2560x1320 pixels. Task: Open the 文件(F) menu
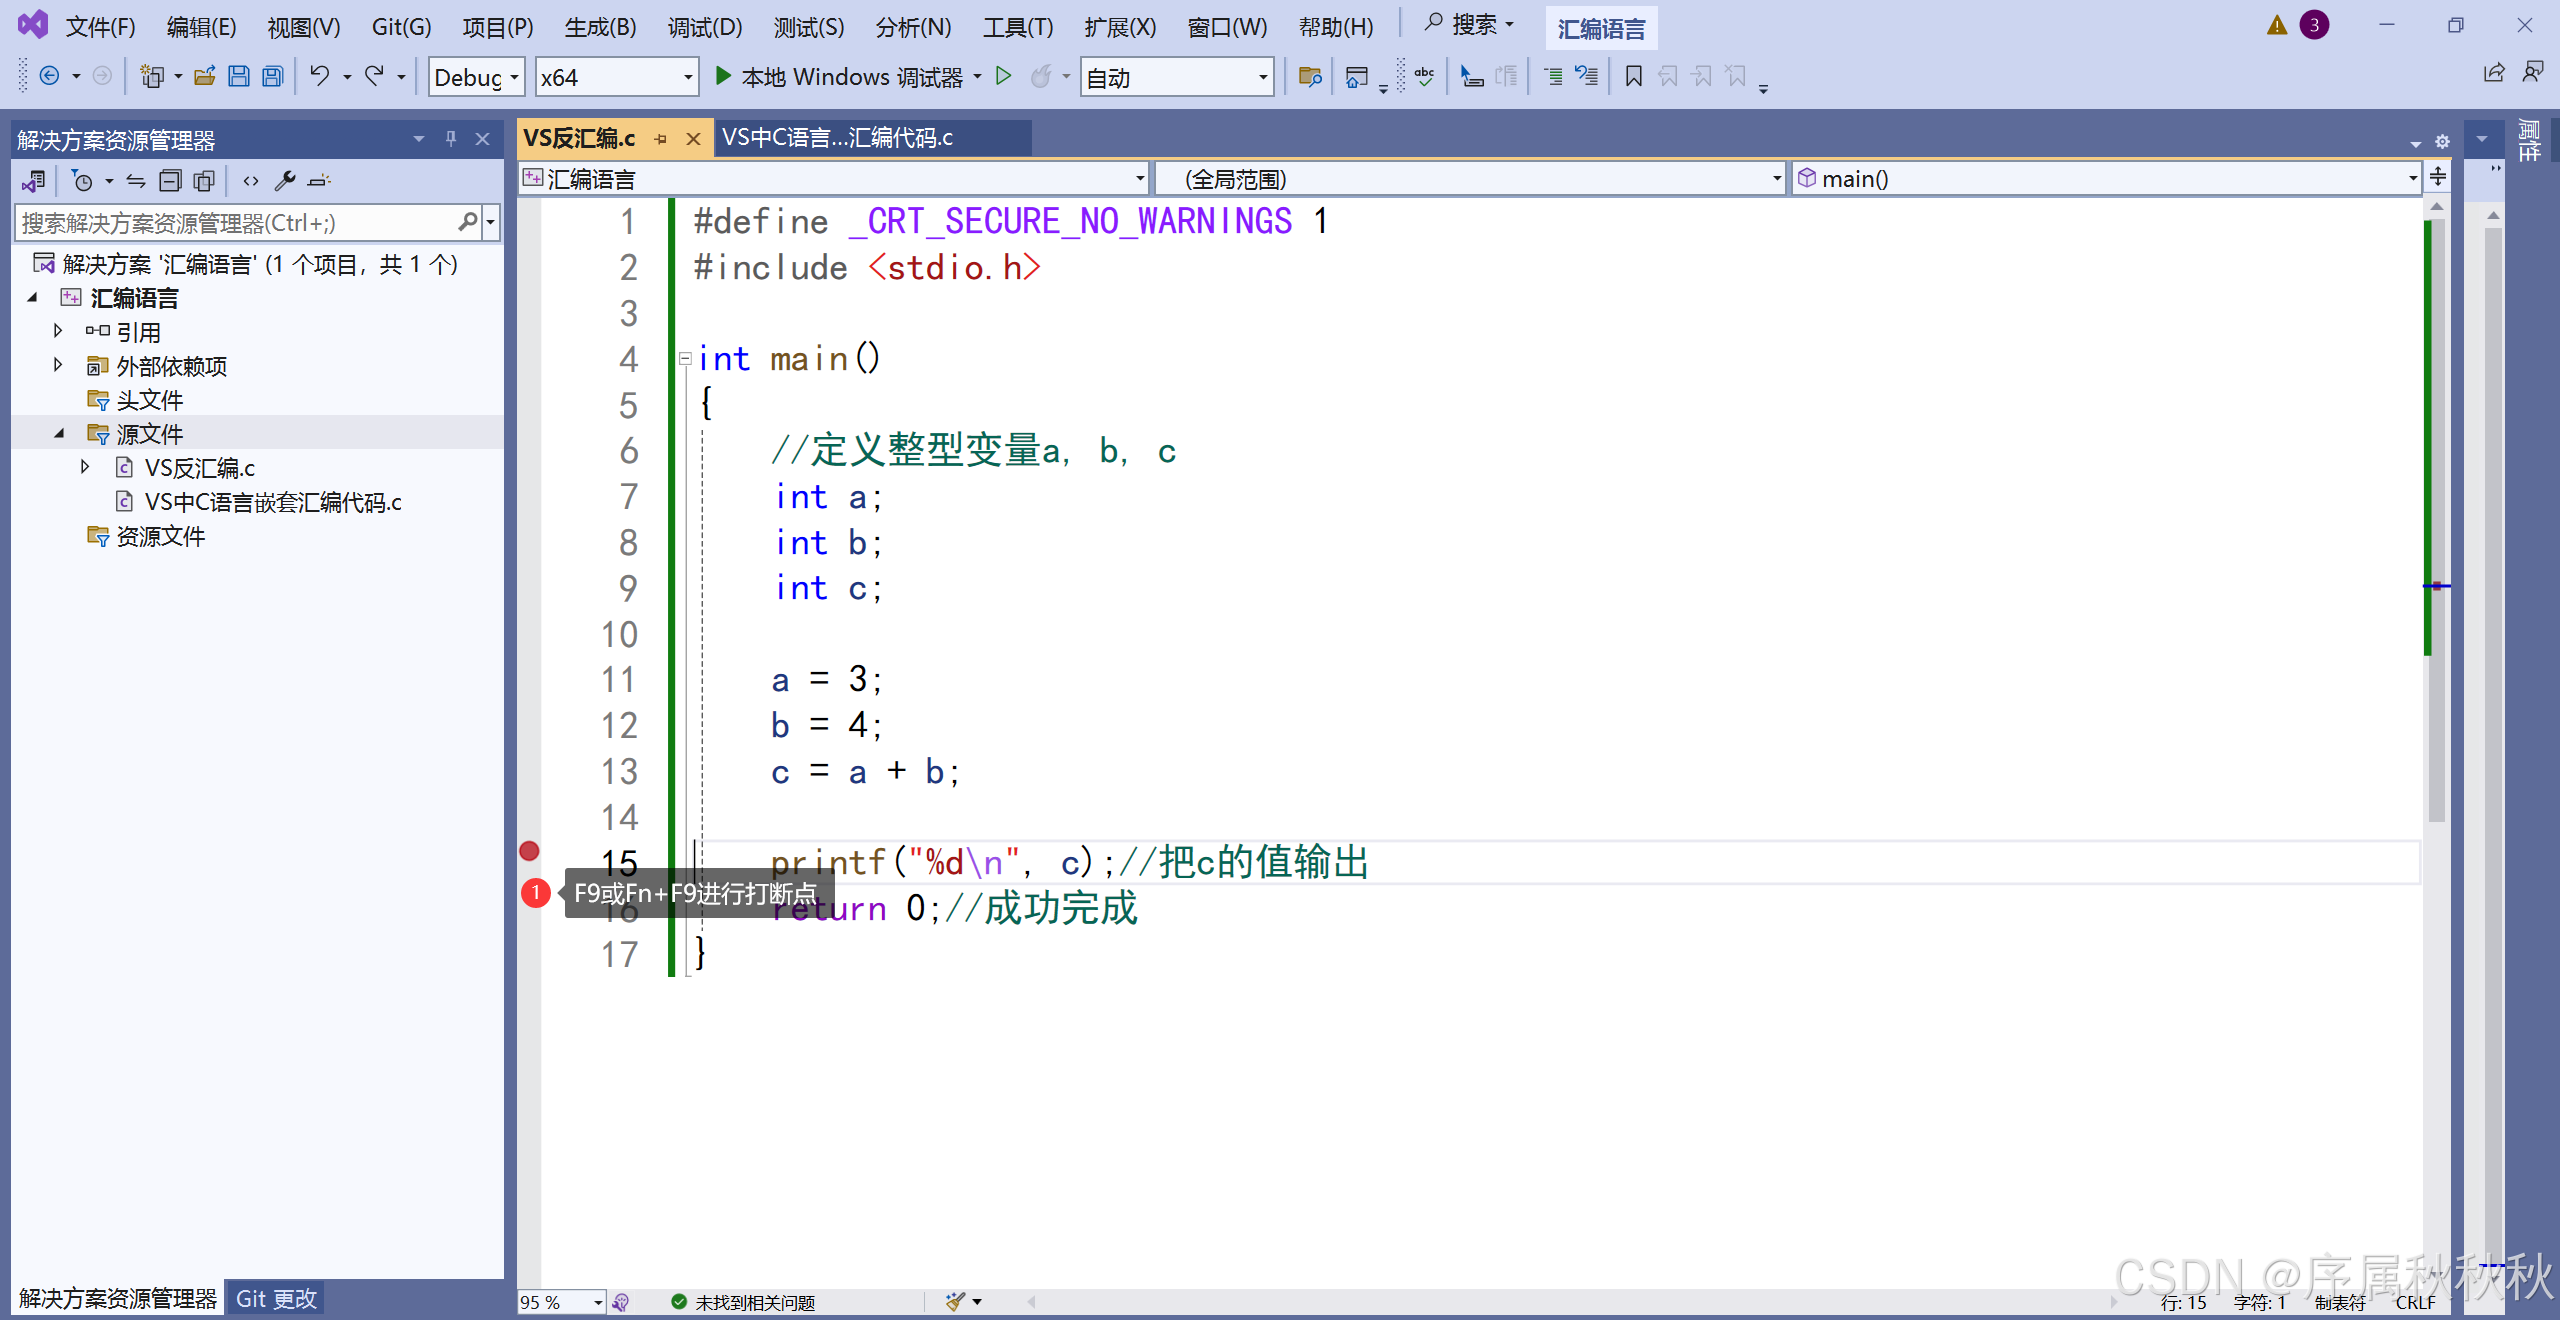(100, 27)
